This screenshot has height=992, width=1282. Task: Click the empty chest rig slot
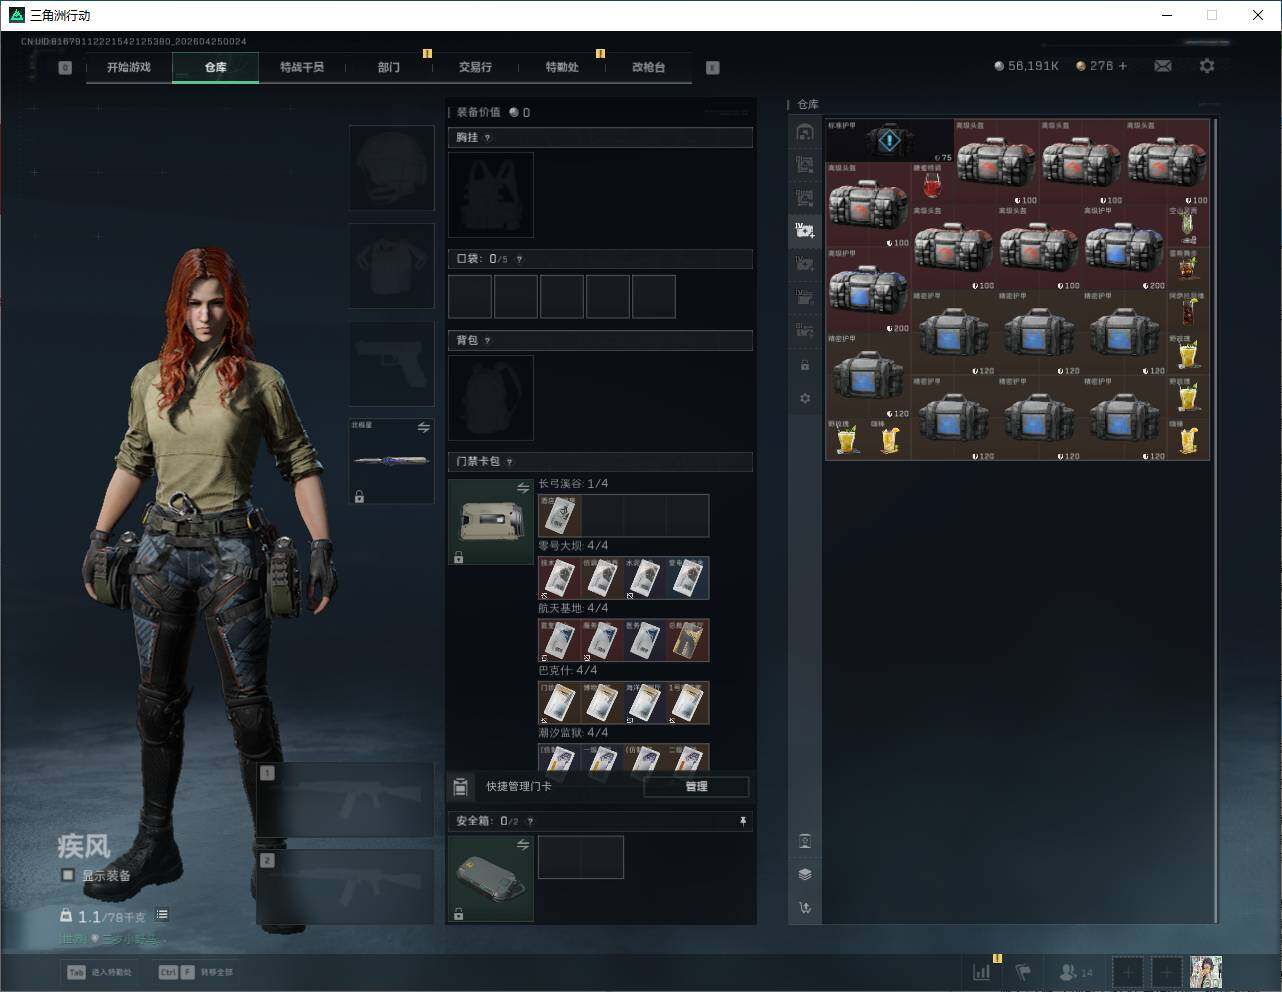pyautogui.click(x=491, y=195)
